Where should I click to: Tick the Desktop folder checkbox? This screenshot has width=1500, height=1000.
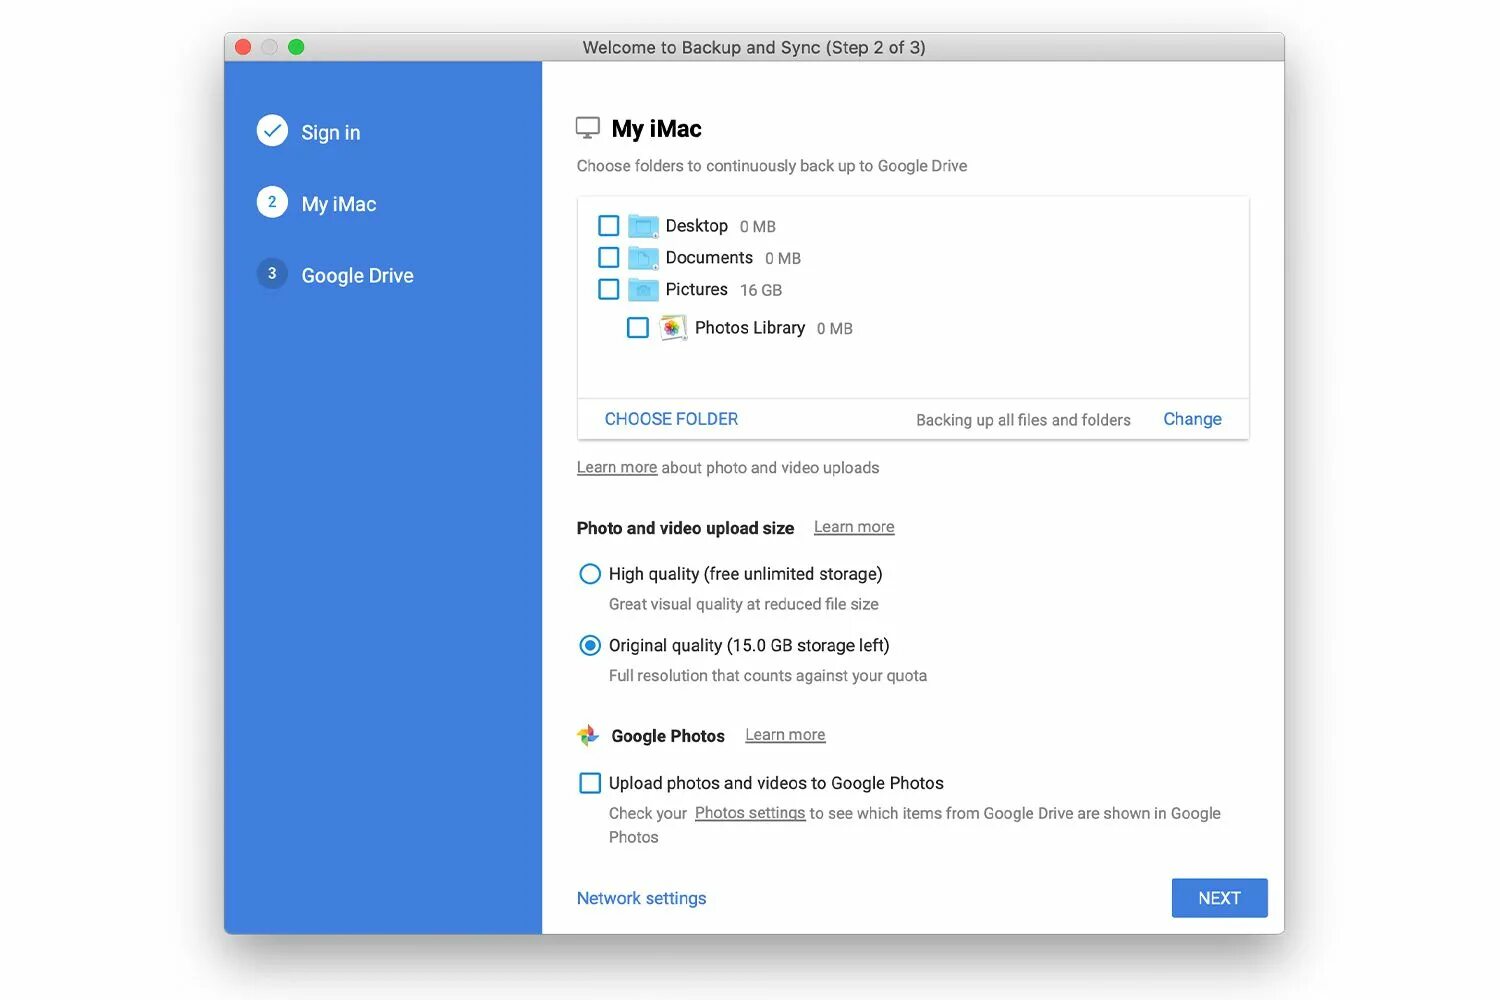(x=608, y=226)
